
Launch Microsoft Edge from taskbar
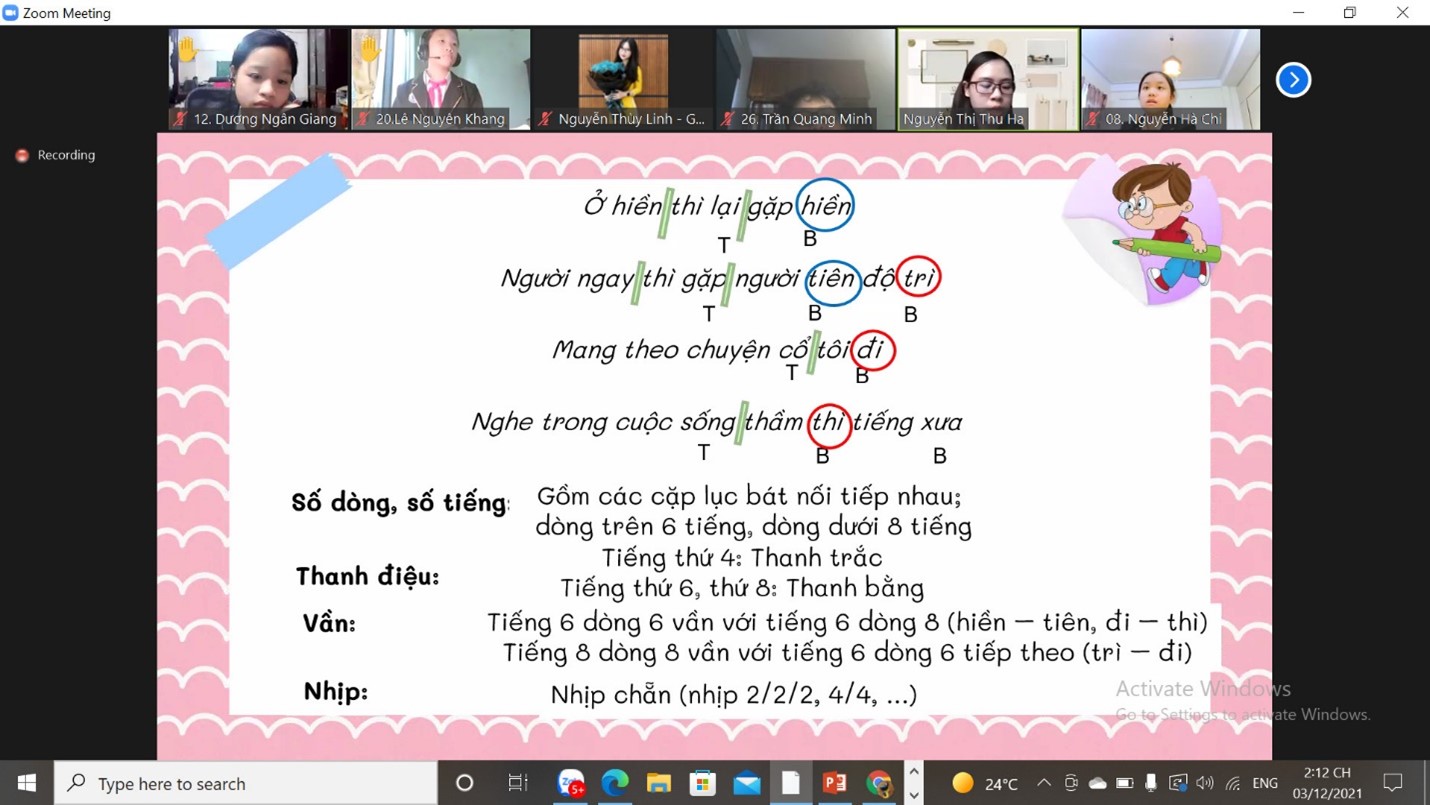(614, 783)
